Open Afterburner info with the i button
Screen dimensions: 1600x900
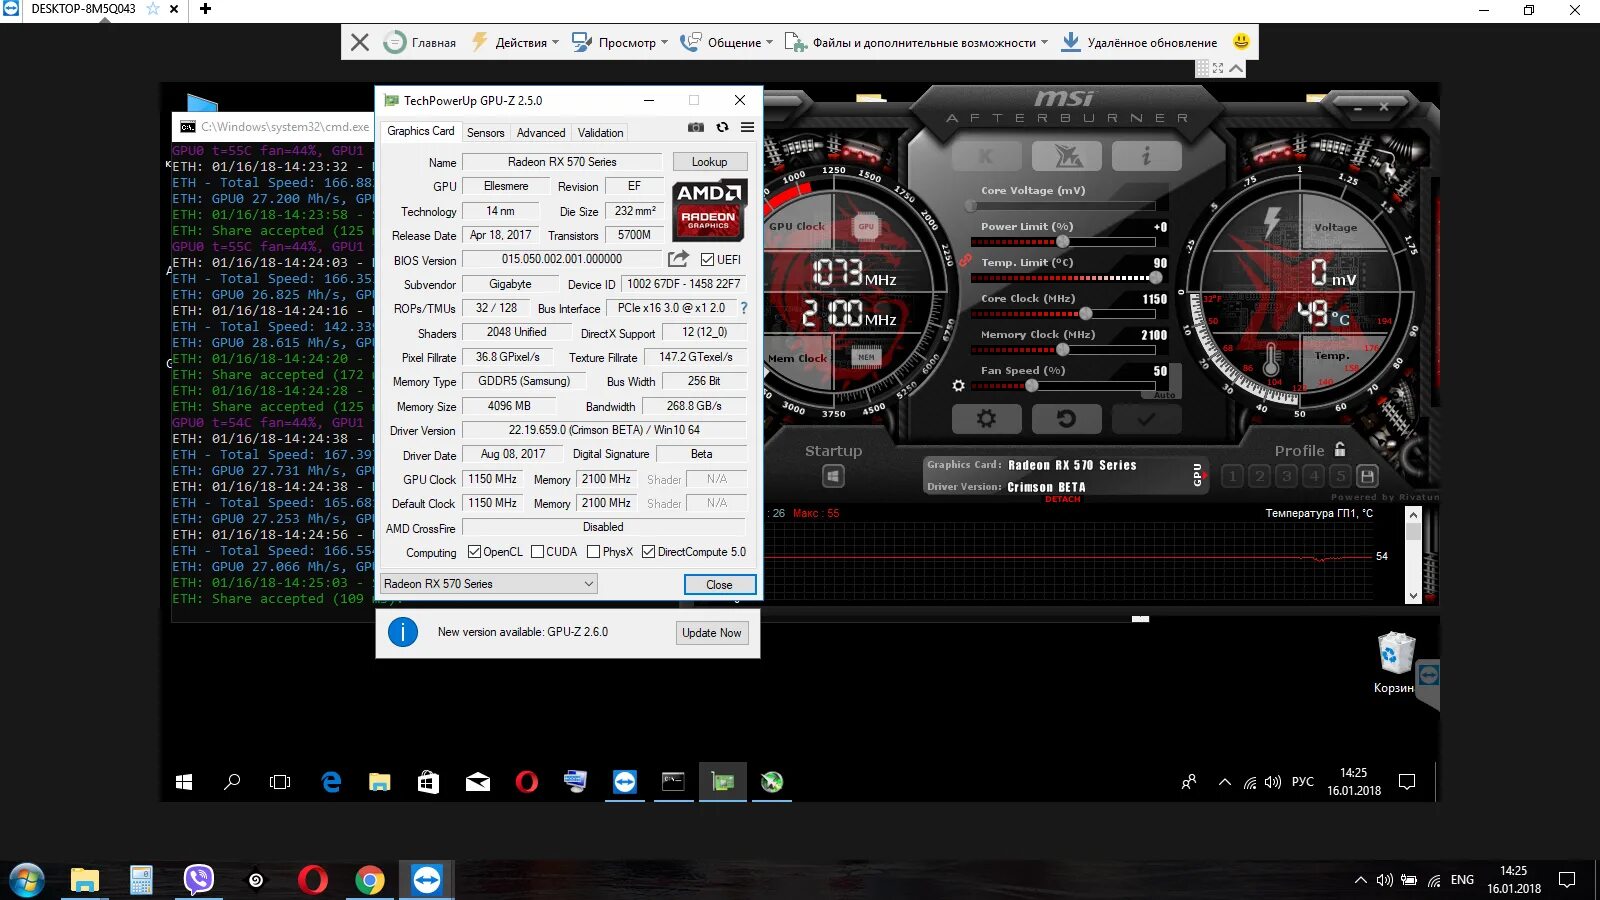pos(1146,156)
